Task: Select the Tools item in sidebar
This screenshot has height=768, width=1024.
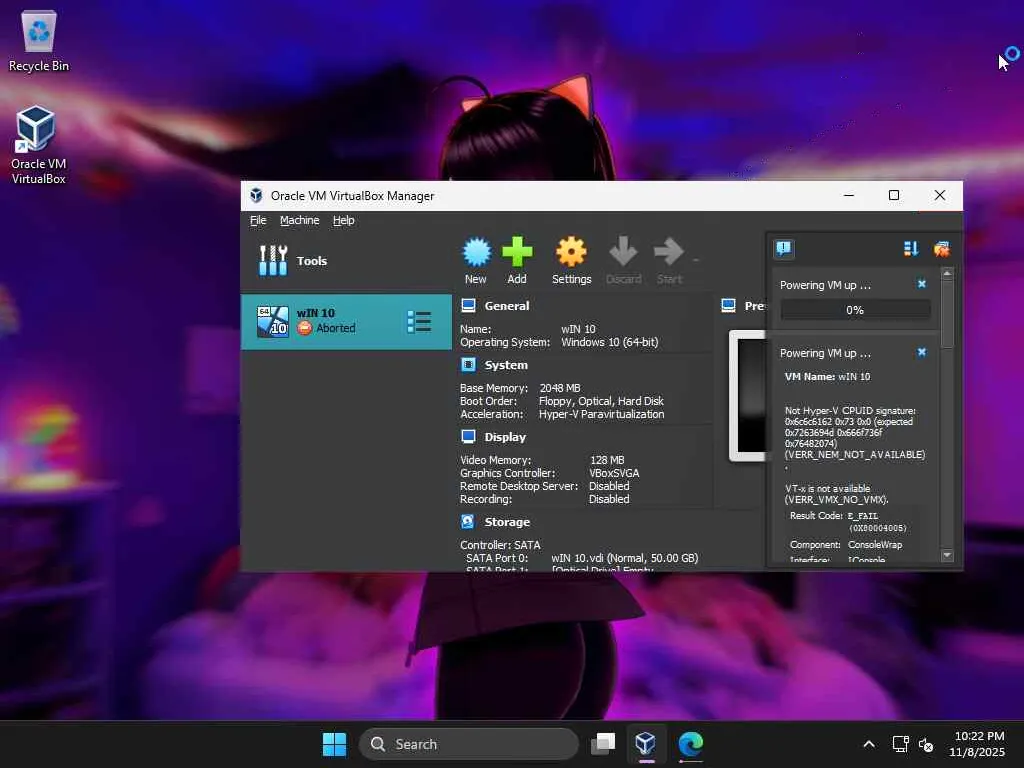Action: pos(346,261)
